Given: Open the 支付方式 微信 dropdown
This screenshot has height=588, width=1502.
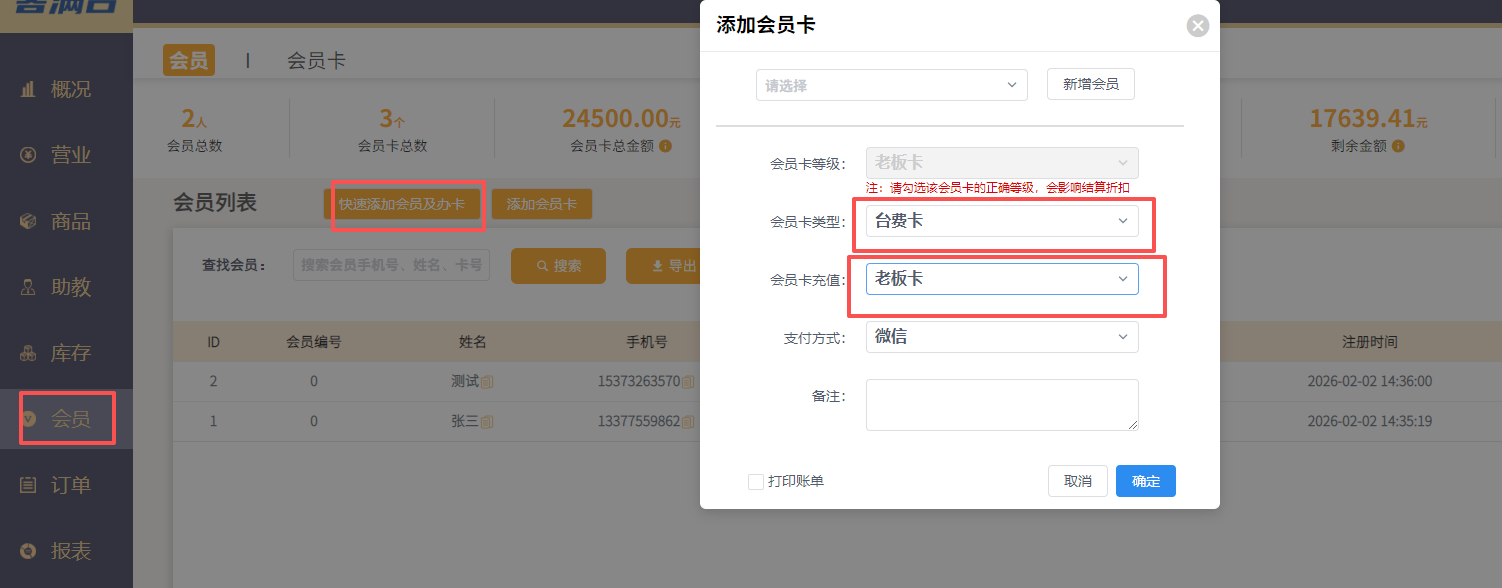Looking at the screenshot, I should coord(1001,337).
